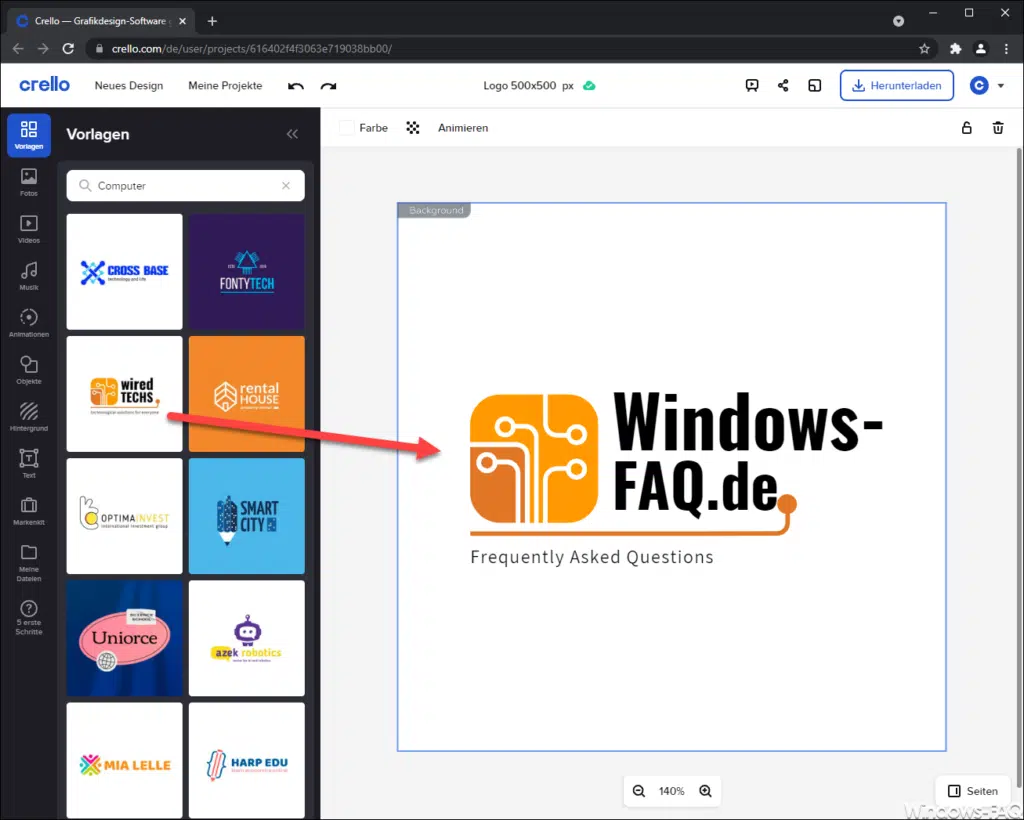Reload the browser page
Screen dimensions: 1024x820
(68, 48)
